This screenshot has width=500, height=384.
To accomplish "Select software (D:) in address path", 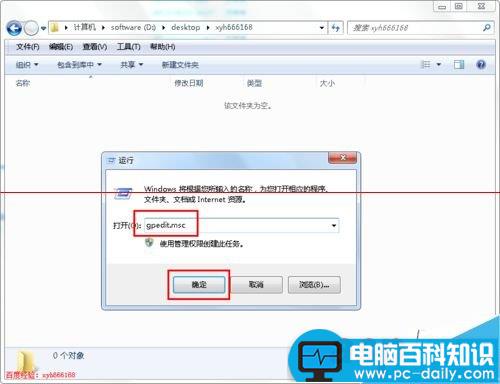I will tap(133, 27).
